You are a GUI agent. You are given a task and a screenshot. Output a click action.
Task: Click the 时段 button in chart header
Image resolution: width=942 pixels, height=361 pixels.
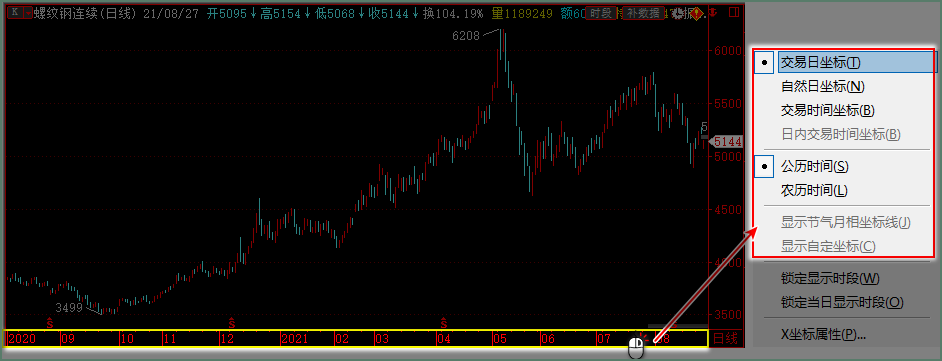pyautogui.click(x=600, y=13)
